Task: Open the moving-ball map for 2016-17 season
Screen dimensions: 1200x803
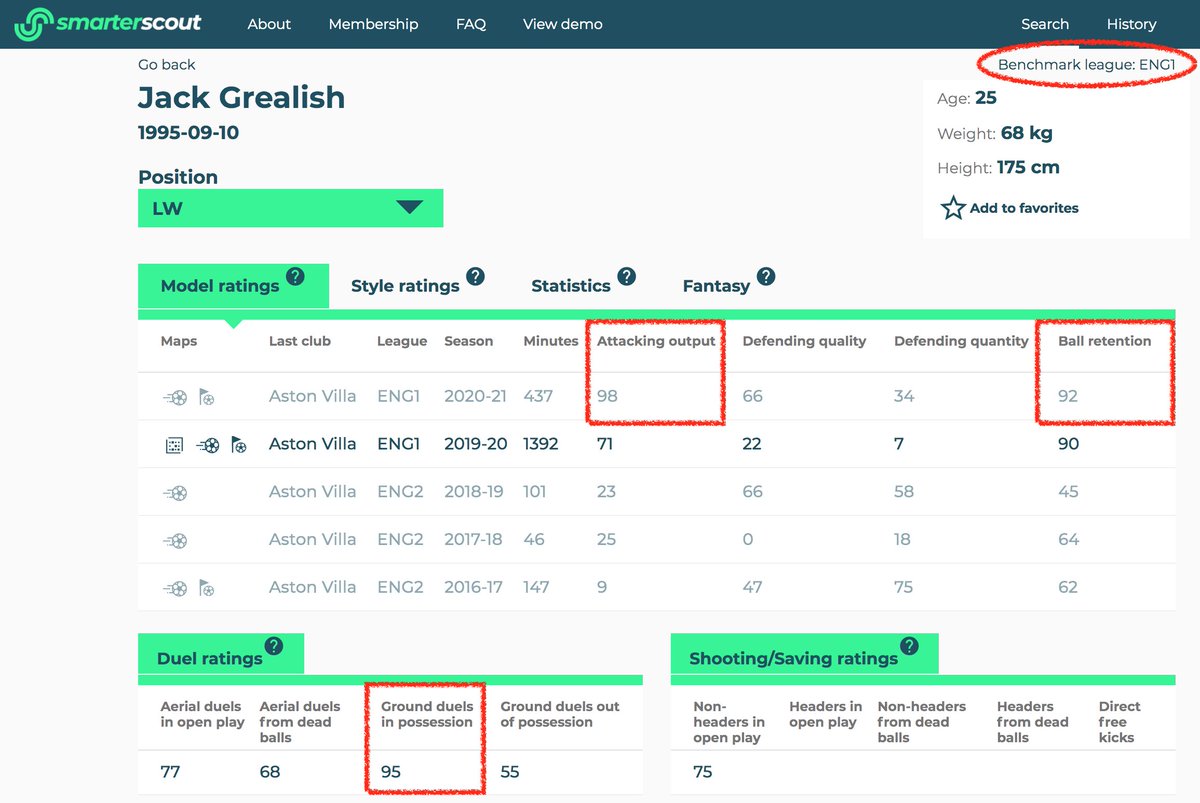Action: (176, 588)
